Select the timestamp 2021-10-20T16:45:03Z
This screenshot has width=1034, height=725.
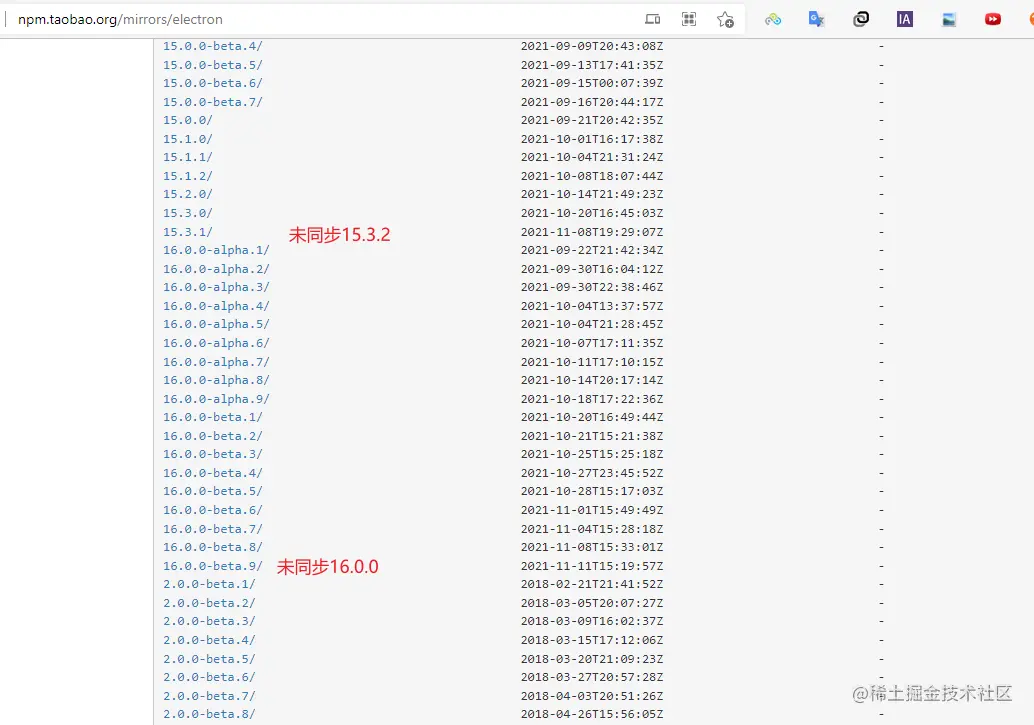click(x=592, y=213)
